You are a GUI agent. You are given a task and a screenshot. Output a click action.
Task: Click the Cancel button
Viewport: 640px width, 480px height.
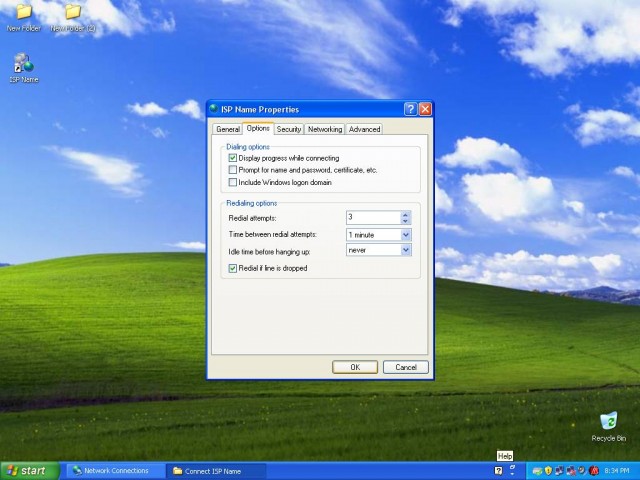[406, 367]
